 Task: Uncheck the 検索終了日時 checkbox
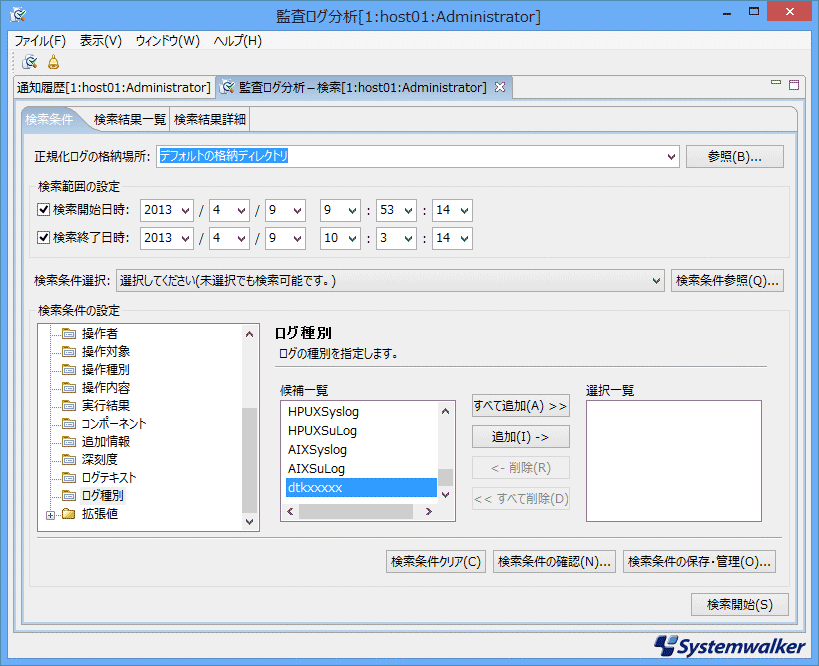click(x=43, y=238)
